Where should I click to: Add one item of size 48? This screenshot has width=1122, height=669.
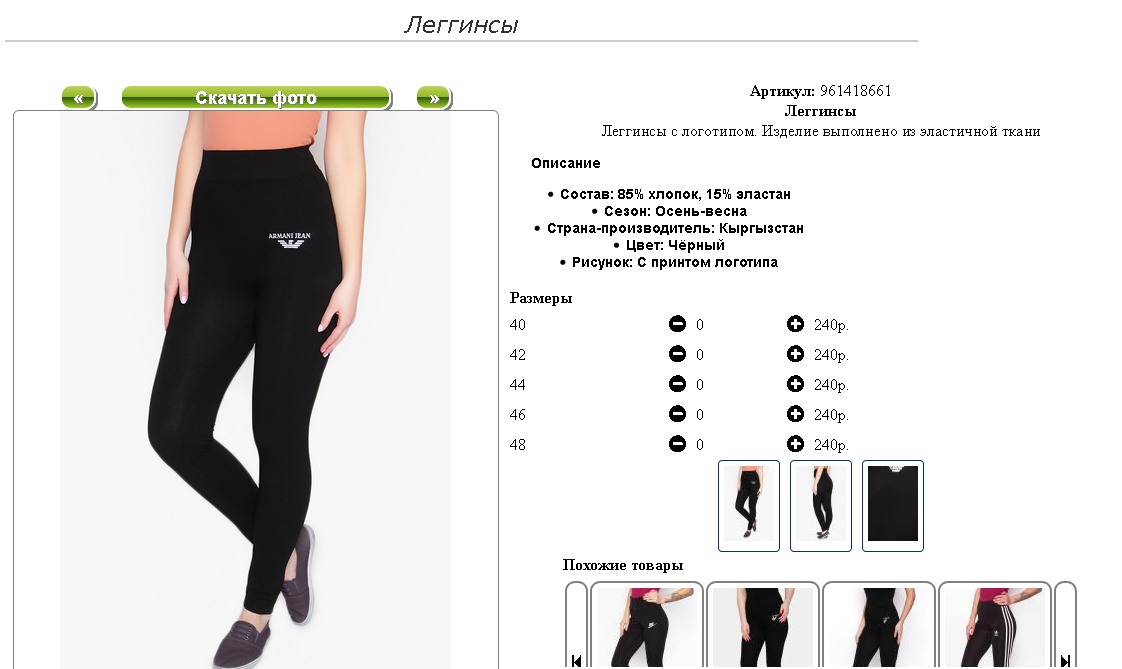point(795,444)
